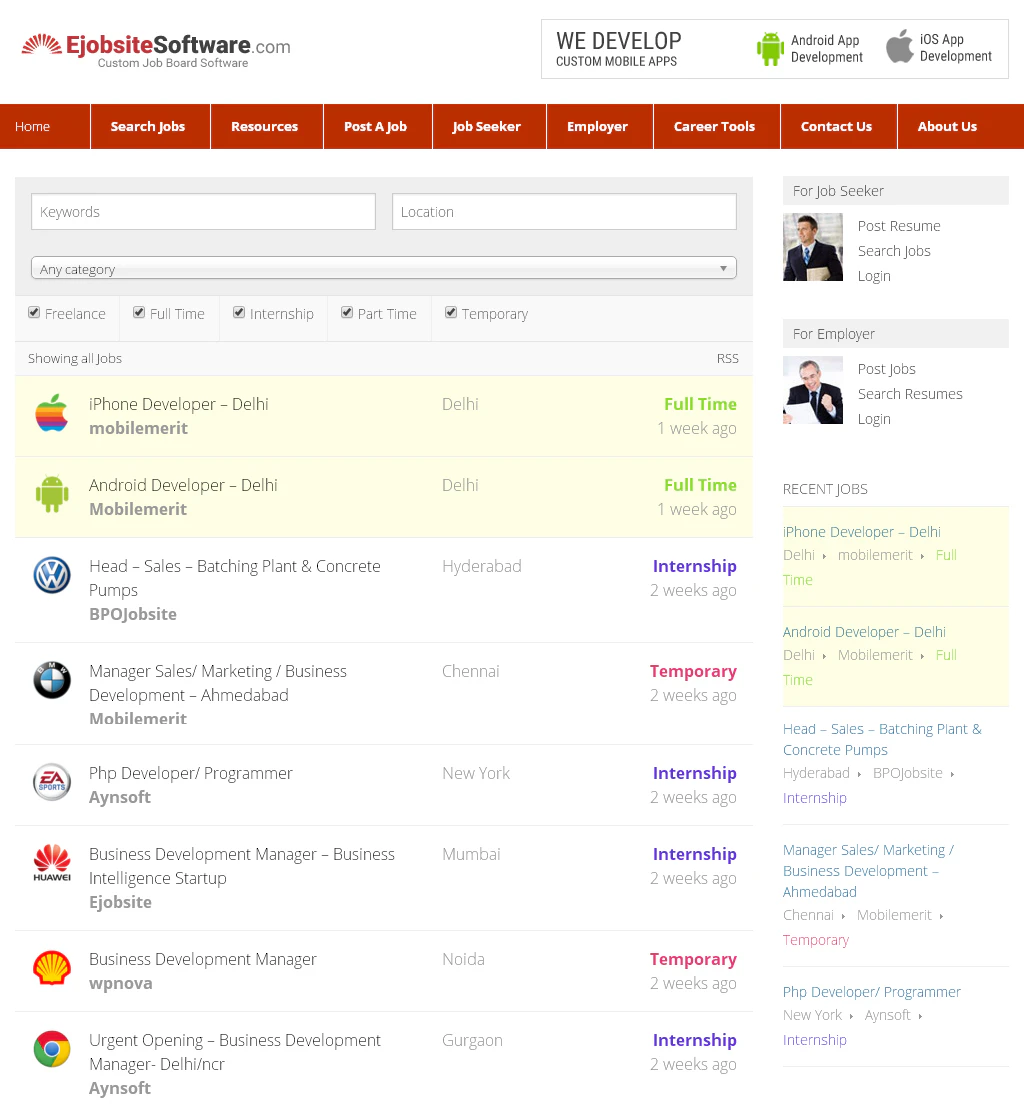
Task: Click the Chennai location in job list
Action: pyautogui.click(x=470, y=672)
